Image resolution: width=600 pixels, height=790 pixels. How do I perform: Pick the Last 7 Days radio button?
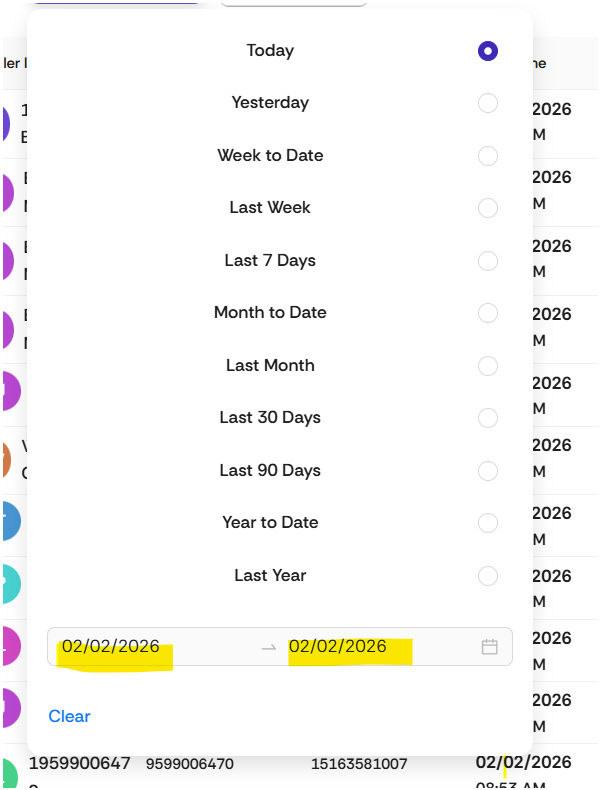pos(488,261)
